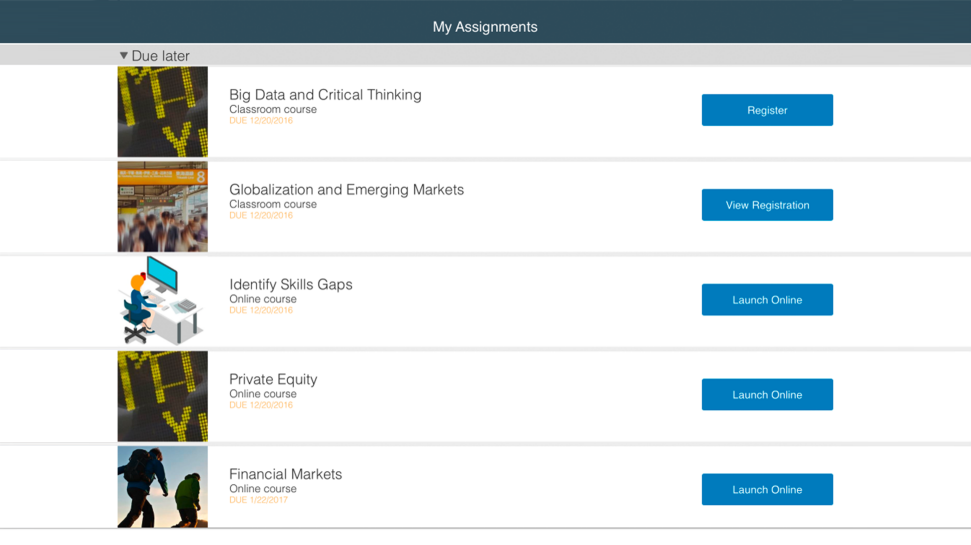This screenshot has height=545, width=971.
Task: Click the My Assignments page title
Action: point(485,27)
